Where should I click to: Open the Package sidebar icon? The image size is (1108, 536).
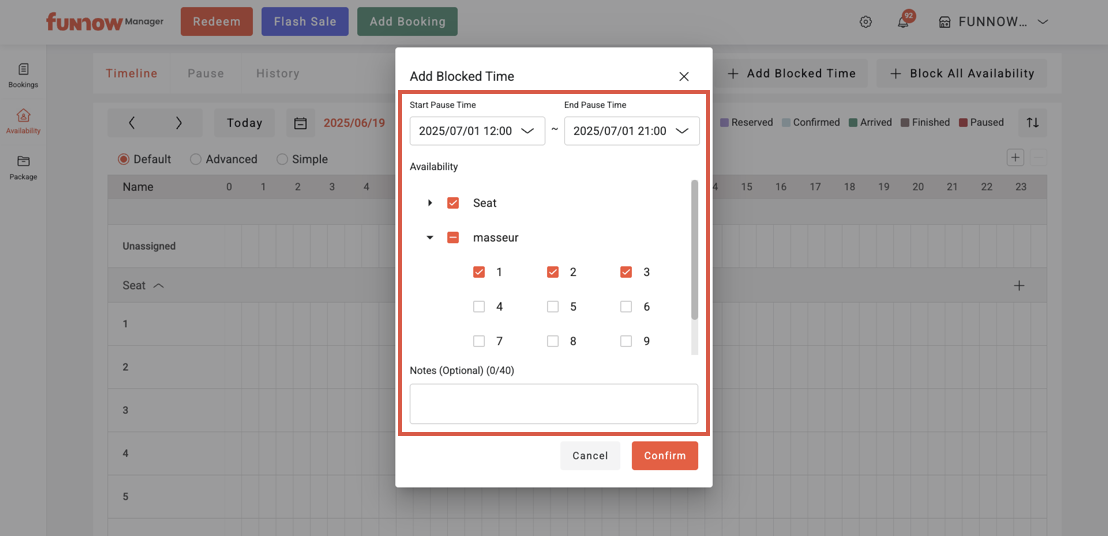pos(23,166)
